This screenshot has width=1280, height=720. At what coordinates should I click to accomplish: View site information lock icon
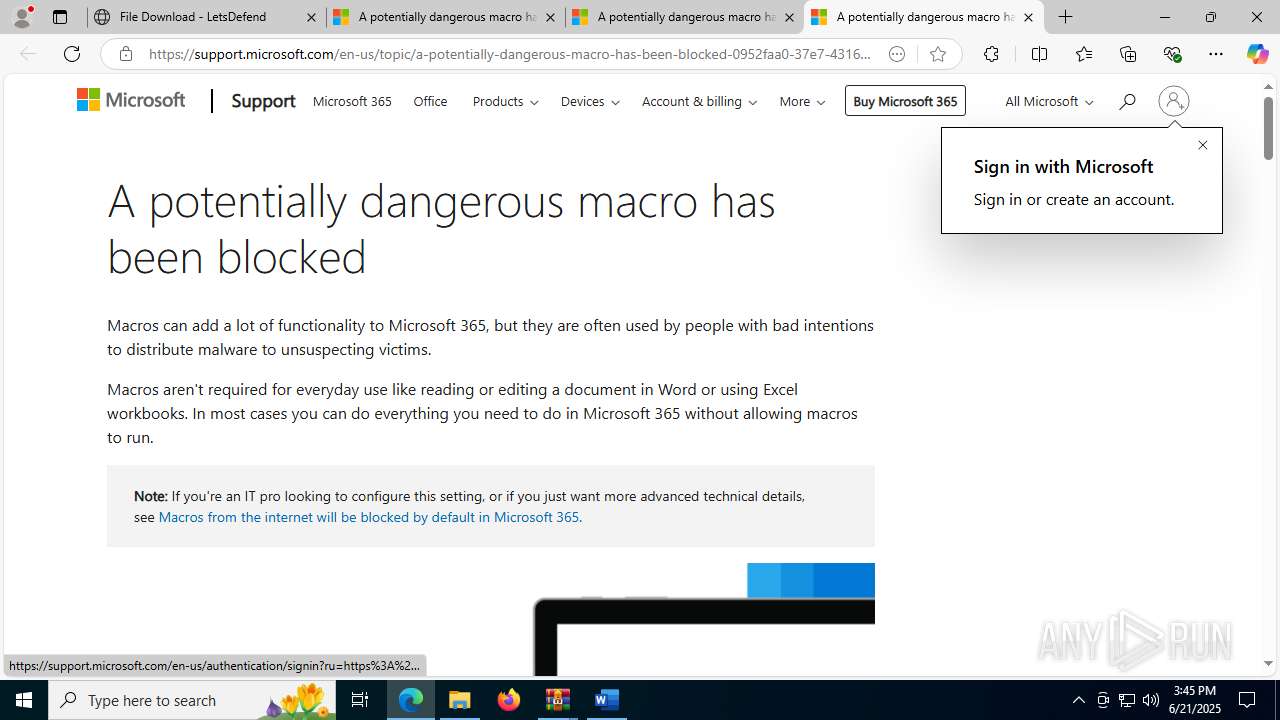126,54
